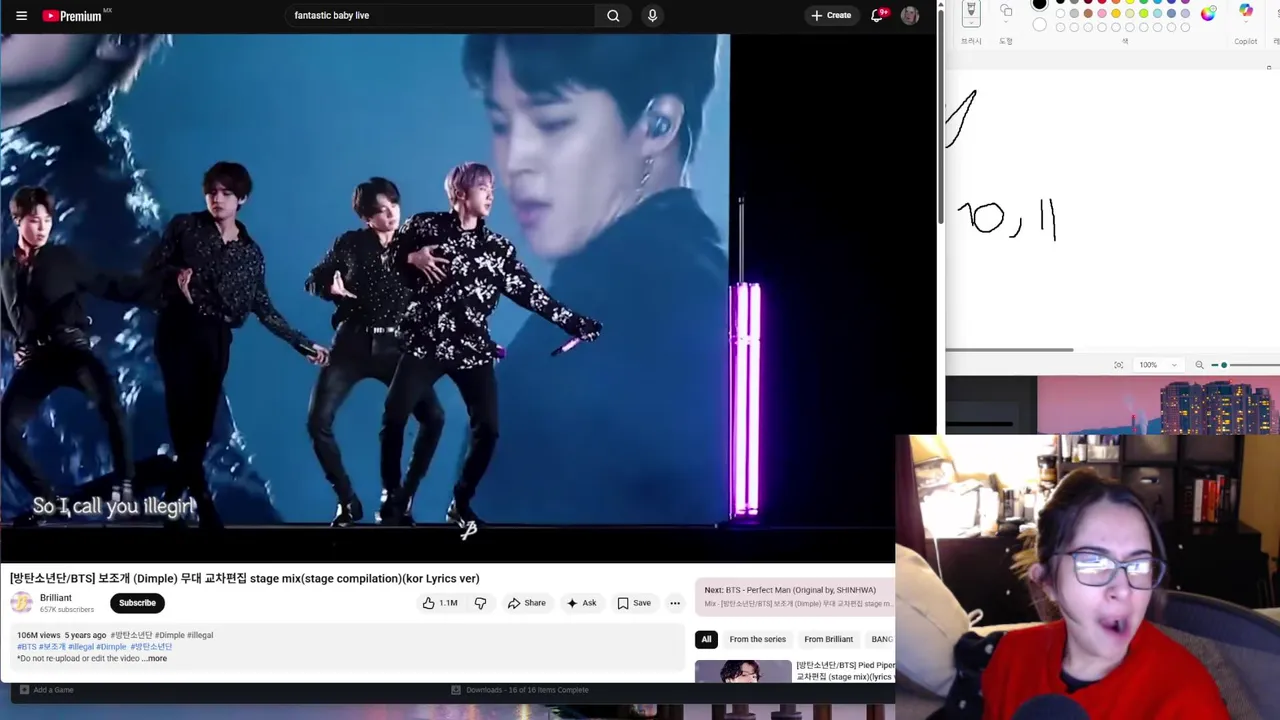
Task: Click the Paint horizontal scrollbar
Action: [x=1010, y=350]
